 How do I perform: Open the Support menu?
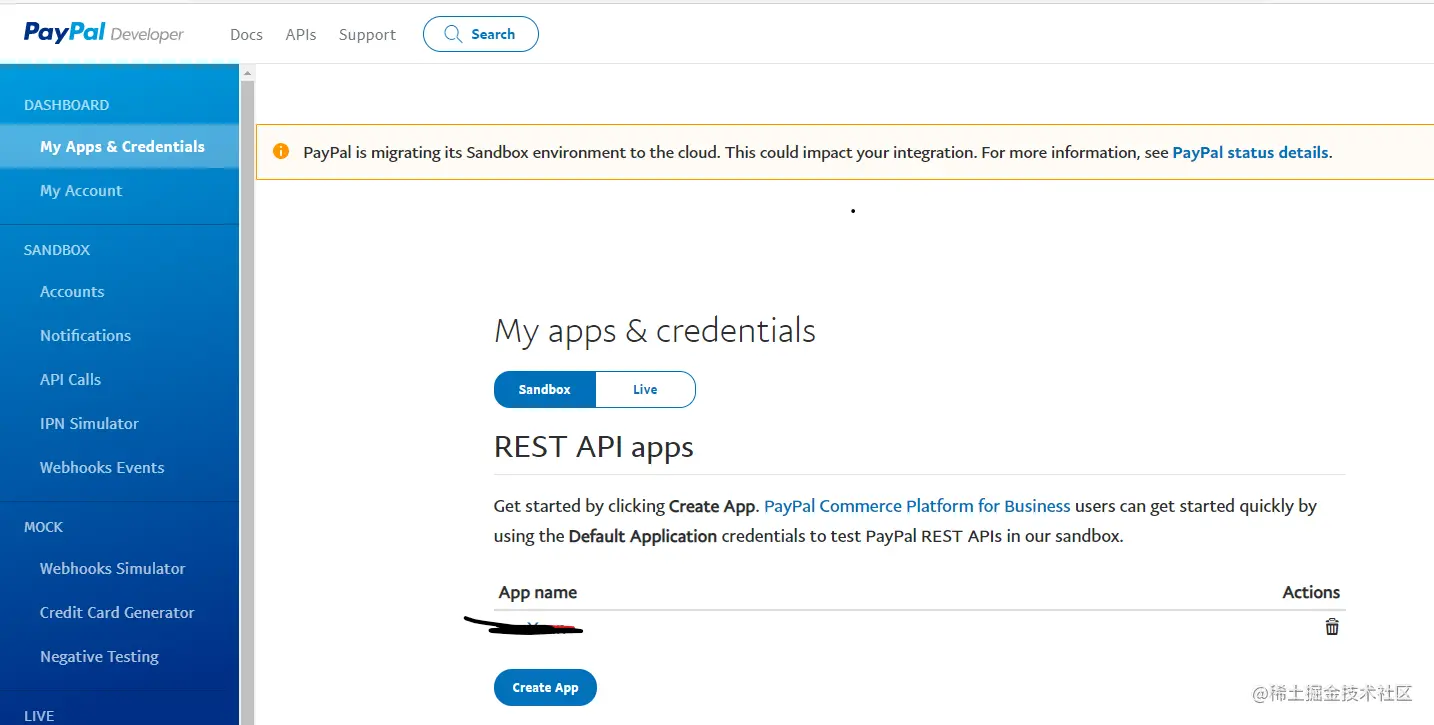click(x=367, y=35)
